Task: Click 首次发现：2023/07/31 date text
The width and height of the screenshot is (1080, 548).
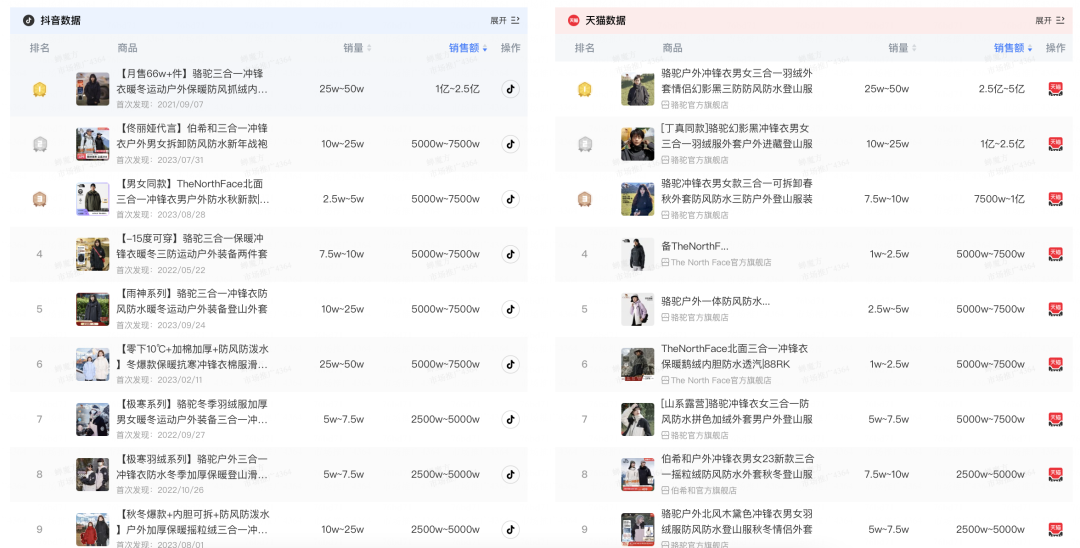Action: 160,160
